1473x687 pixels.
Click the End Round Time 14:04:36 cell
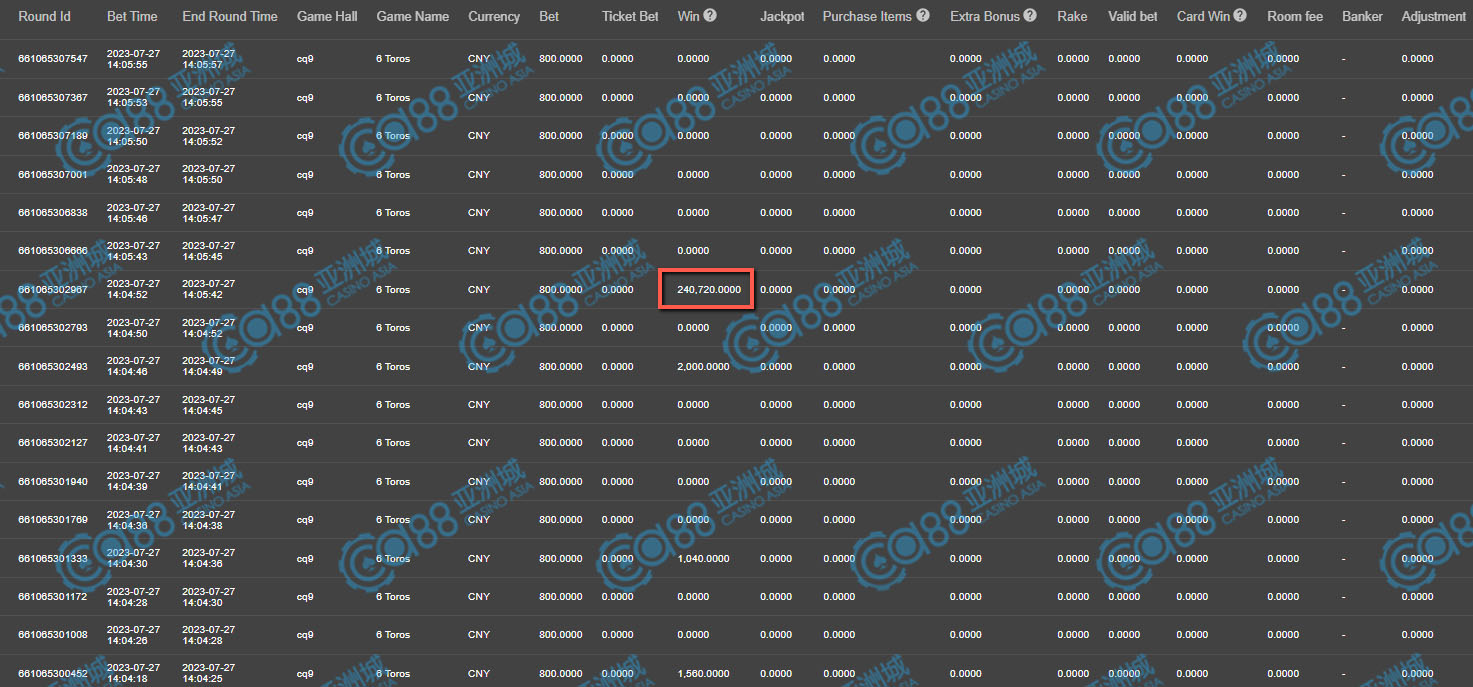coord(209,559)
